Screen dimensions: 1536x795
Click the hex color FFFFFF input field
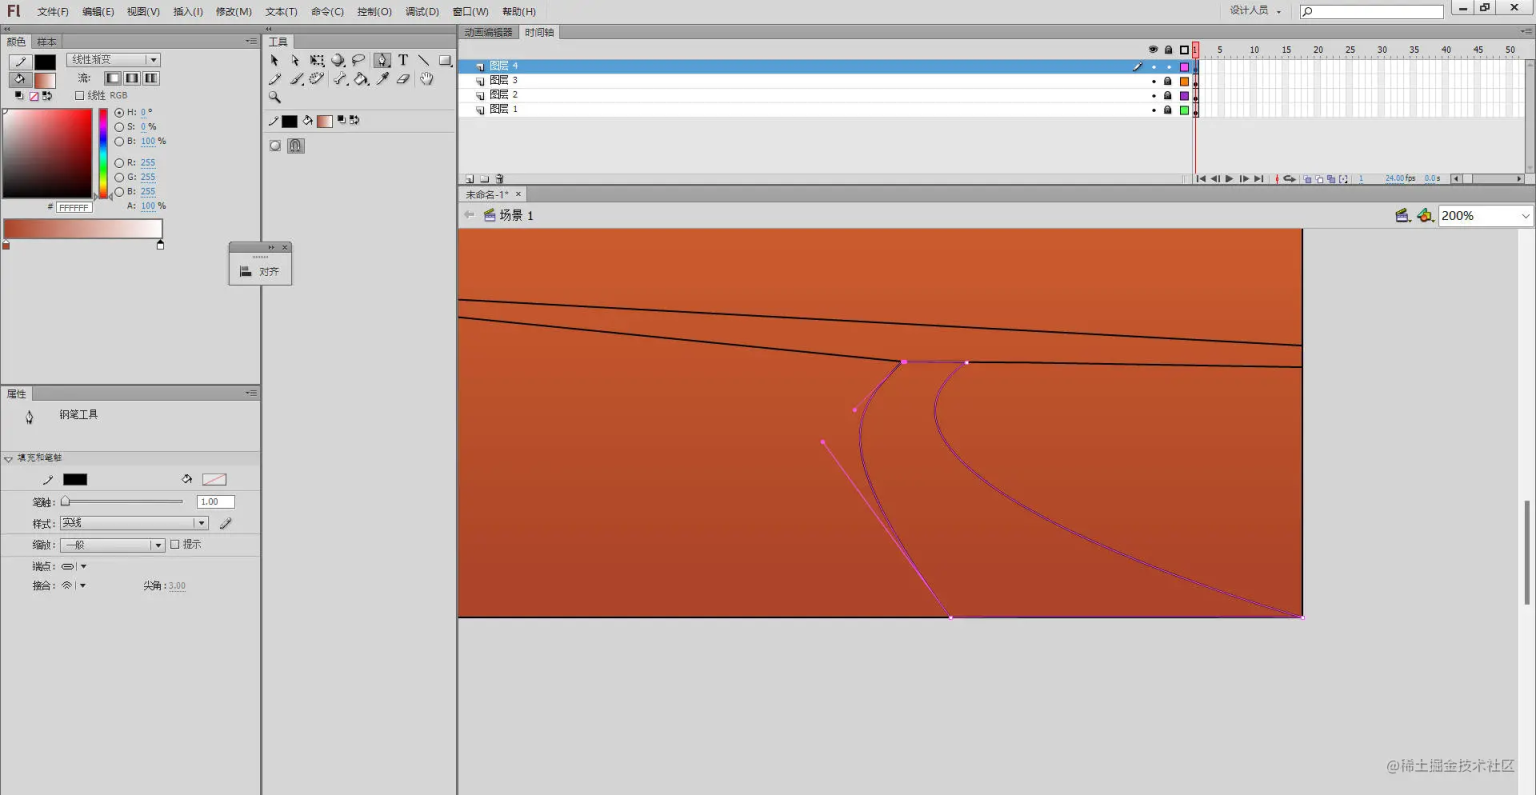pyautogui.click(x=74, y=208)
